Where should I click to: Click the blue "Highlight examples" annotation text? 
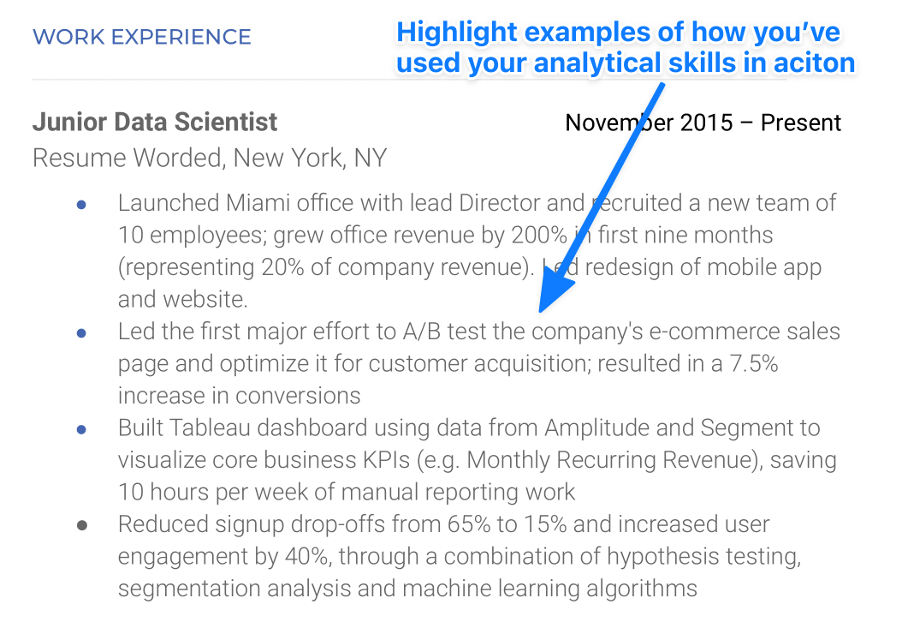click(617, 33)
